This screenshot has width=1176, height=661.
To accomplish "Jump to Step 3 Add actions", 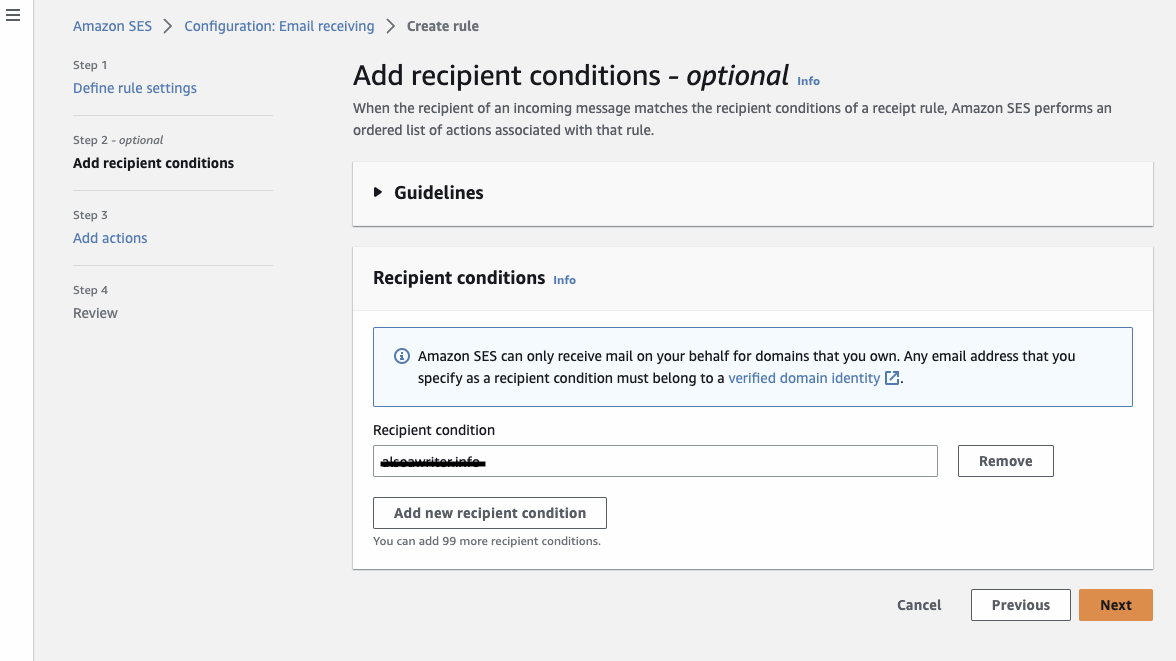I will click(110, 238).
